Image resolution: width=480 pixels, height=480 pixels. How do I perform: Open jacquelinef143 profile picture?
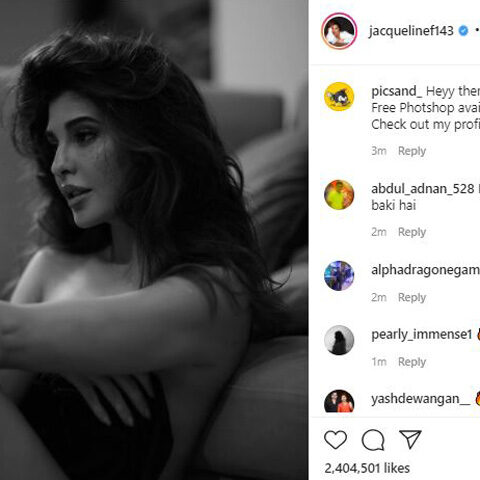tap(339, 31)
